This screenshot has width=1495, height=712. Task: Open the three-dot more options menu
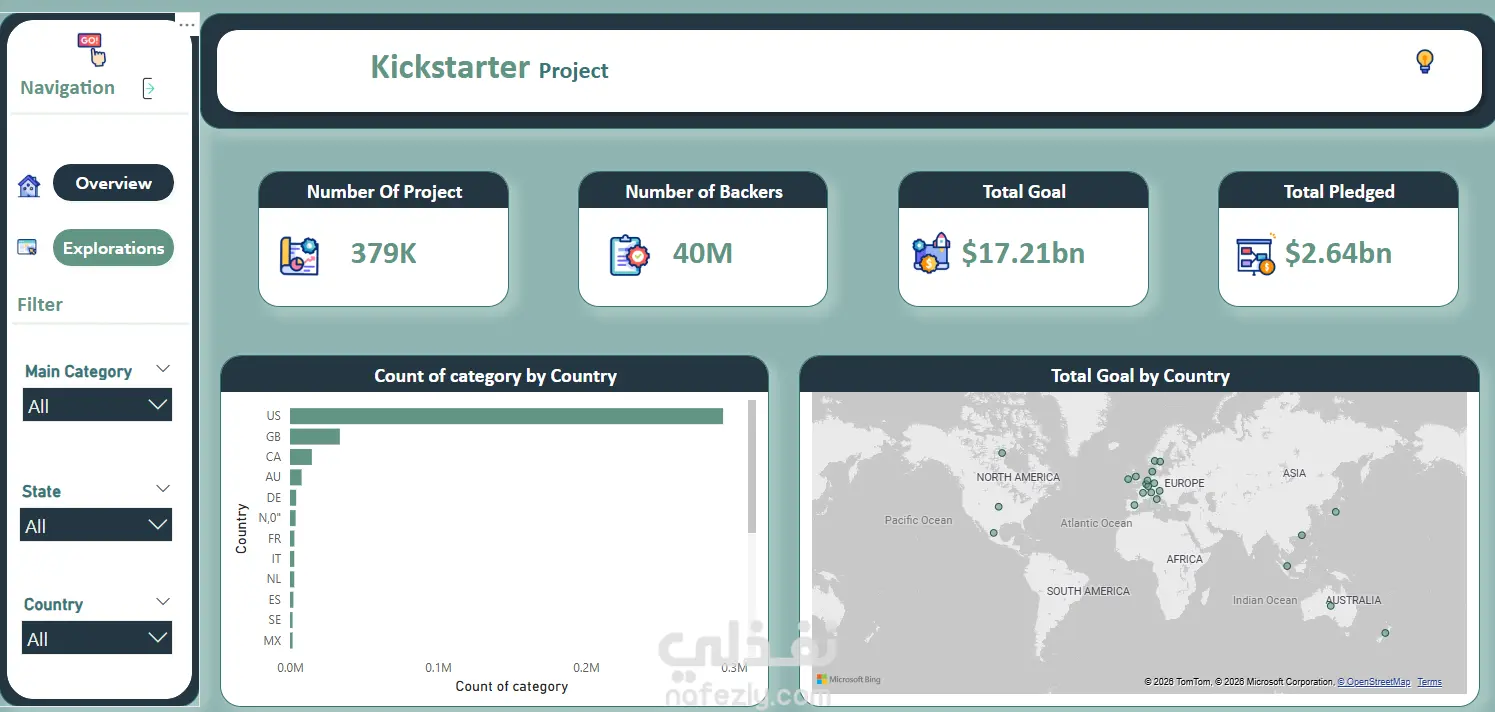click(187, 25)
